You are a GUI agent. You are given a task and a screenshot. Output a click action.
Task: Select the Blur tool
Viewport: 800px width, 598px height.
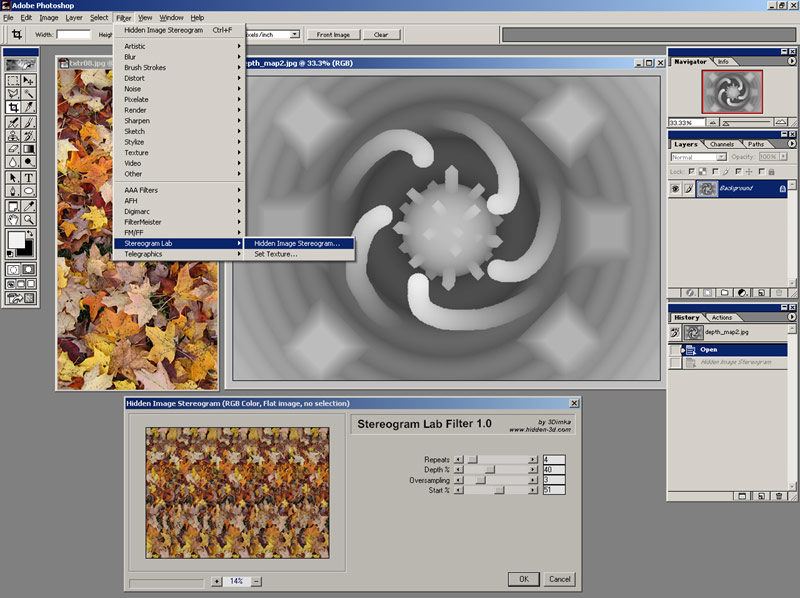point(13,162)
